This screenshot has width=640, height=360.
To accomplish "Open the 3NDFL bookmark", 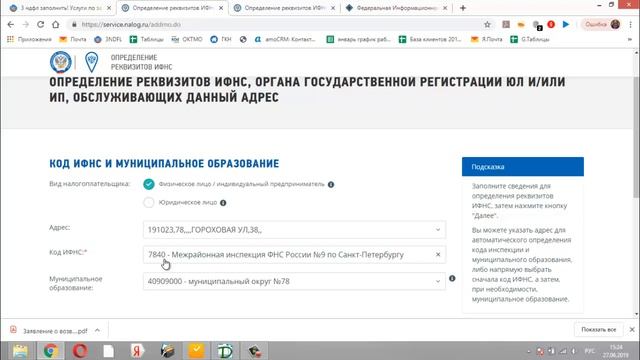I will pyautogui.click(x=108, y=39).
